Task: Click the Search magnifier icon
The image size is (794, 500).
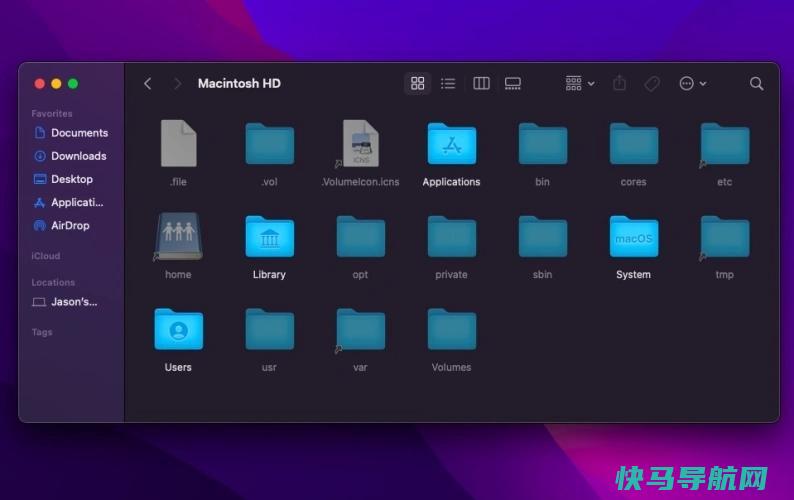Action: [x=757, y=84]
